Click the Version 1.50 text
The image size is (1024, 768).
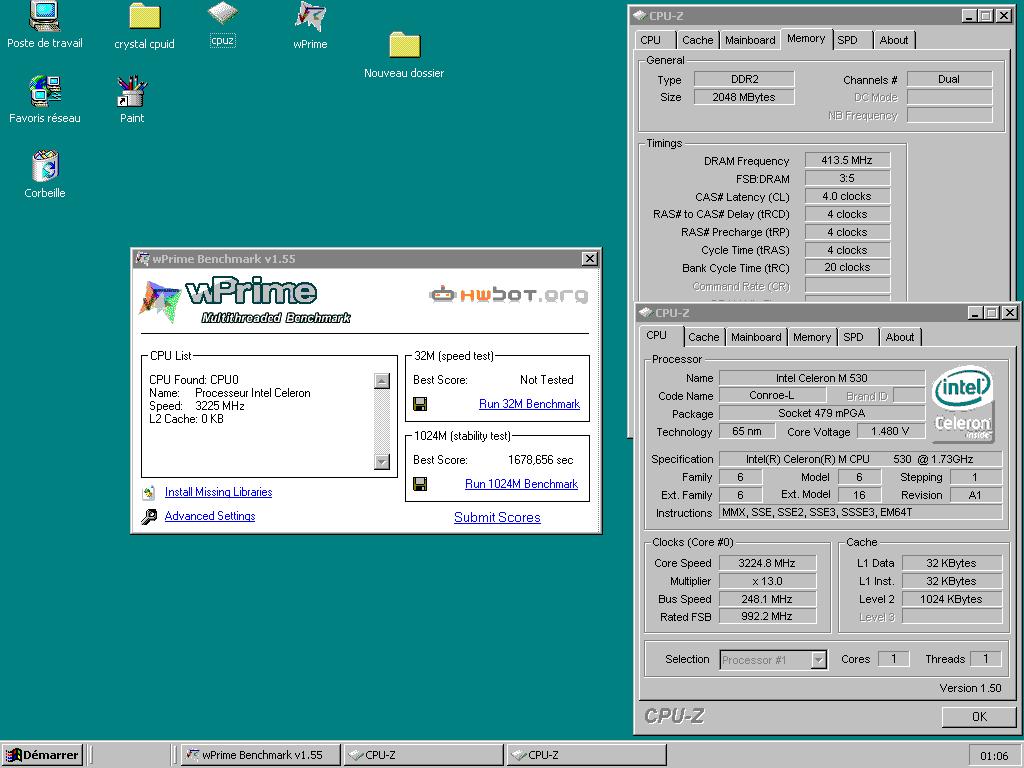[970, 688]
